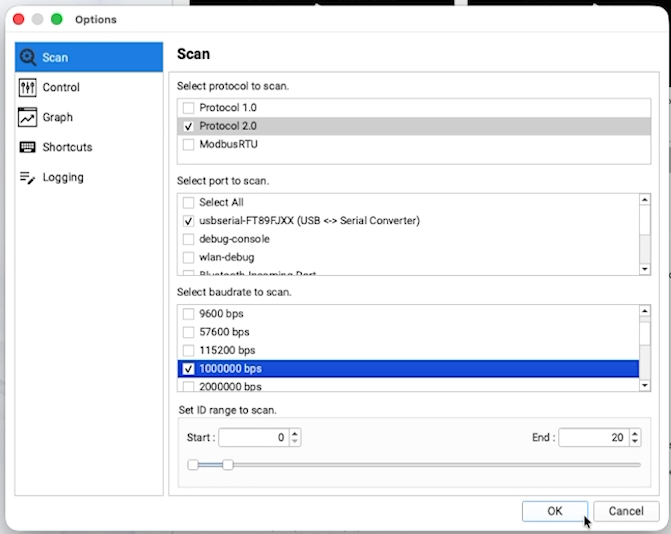This screenshot has height=534, width=671.
Task: Click the ID range slider start handle
Action: pos(193,465)
